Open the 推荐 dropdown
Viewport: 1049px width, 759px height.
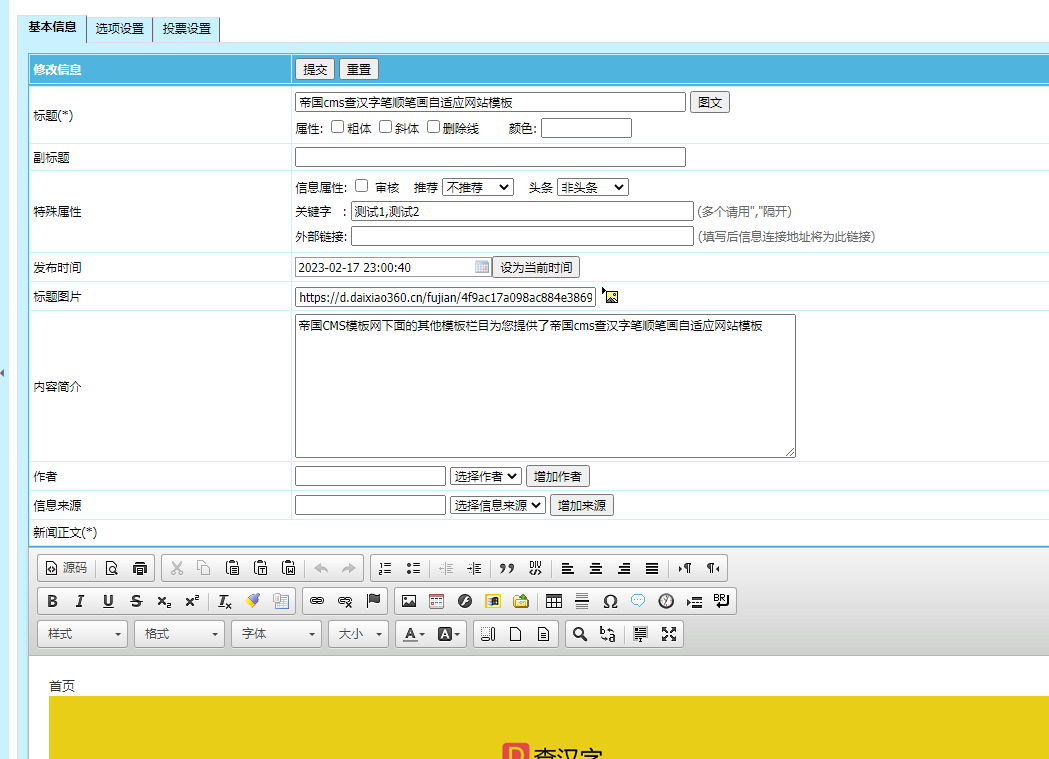(477, 187)
